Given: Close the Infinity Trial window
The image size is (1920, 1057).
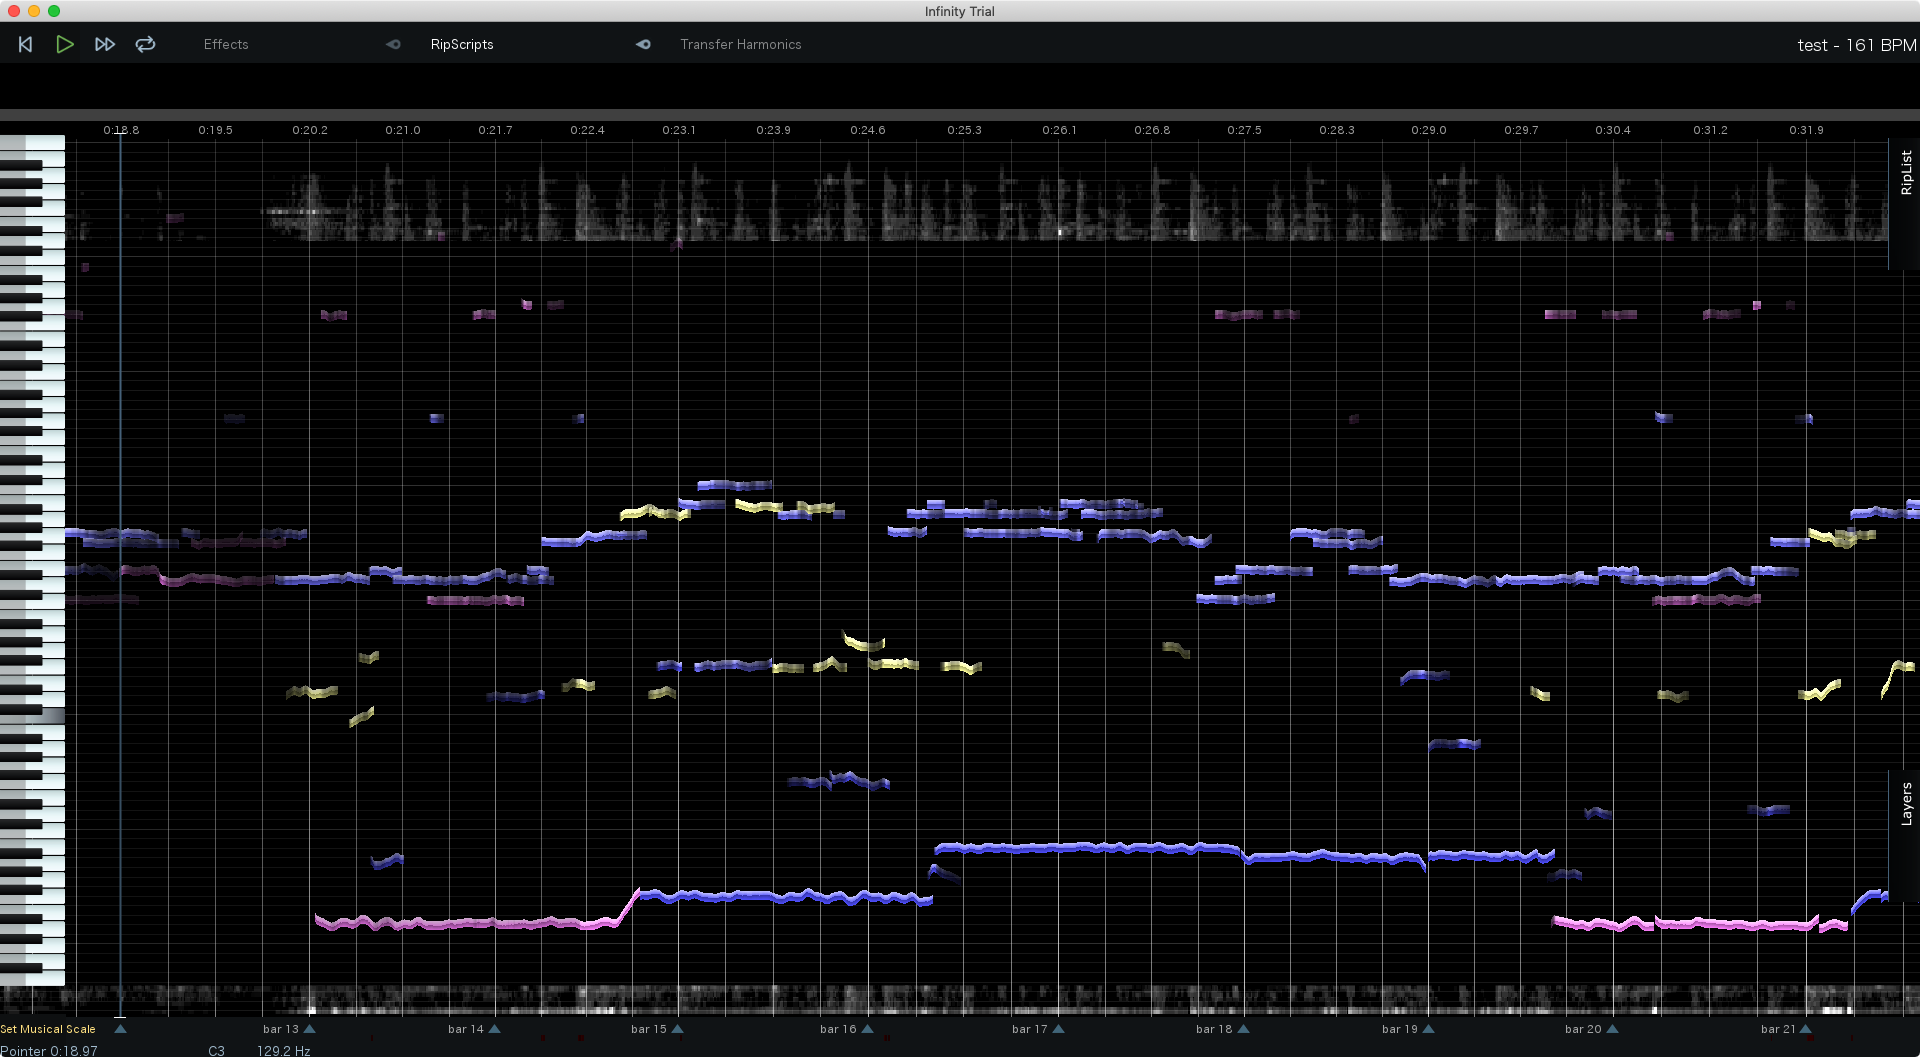Looking at the screenshot, I should 14,11.
